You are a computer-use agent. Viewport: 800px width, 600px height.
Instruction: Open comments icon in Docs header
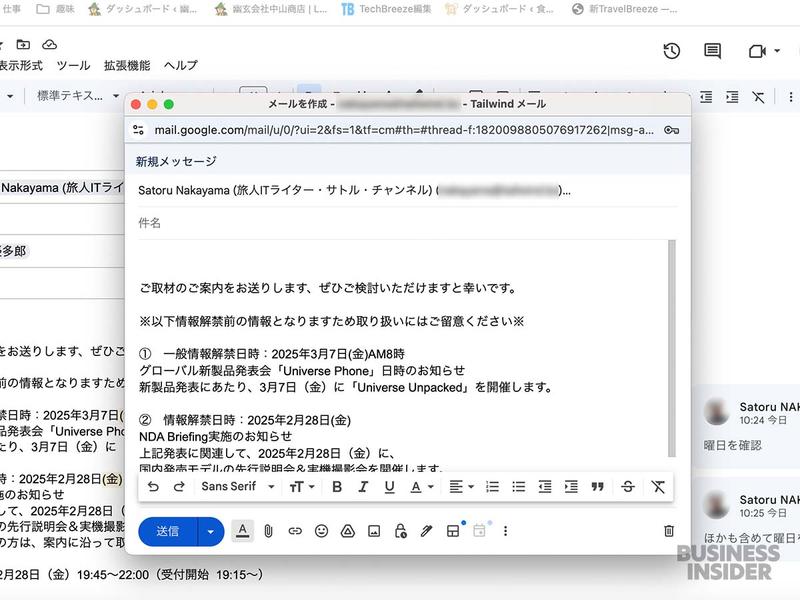tap(712, 51)
